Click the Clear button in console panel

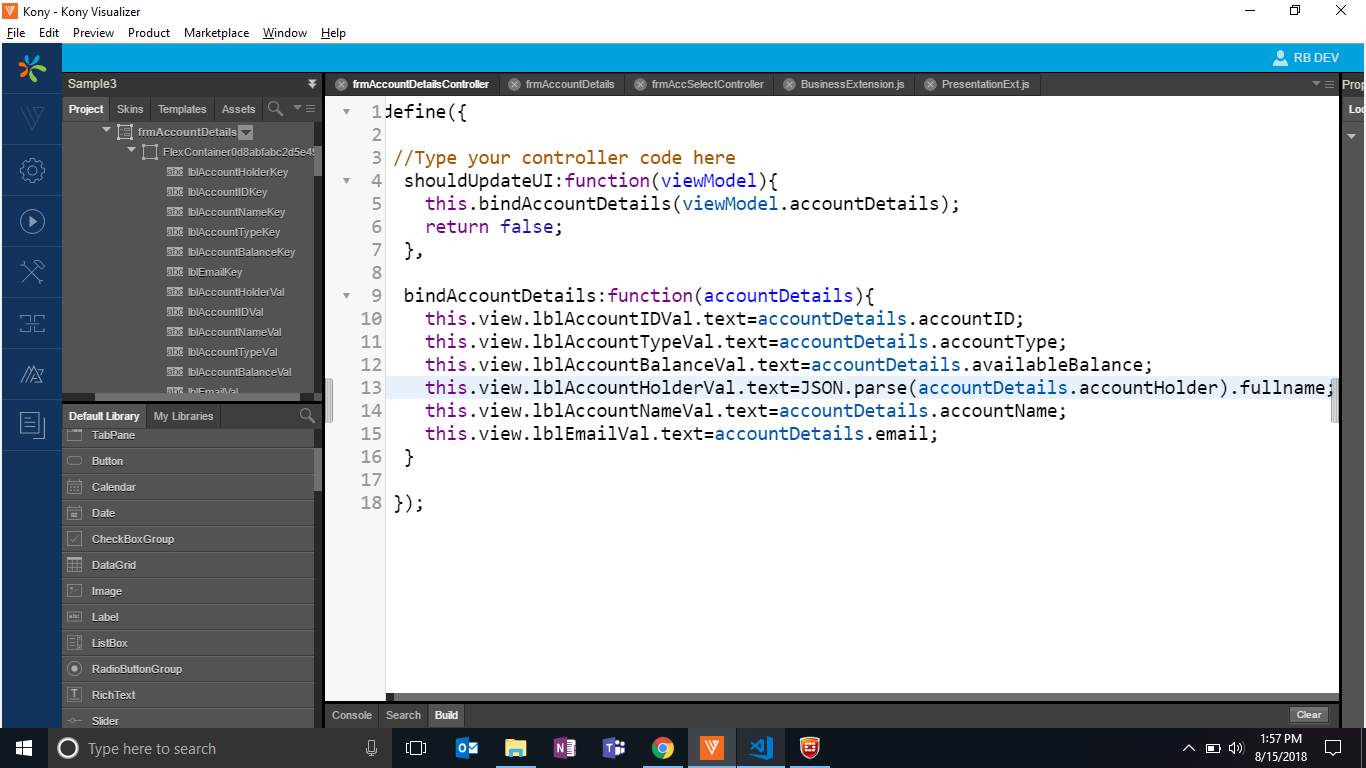(1309, 715)
